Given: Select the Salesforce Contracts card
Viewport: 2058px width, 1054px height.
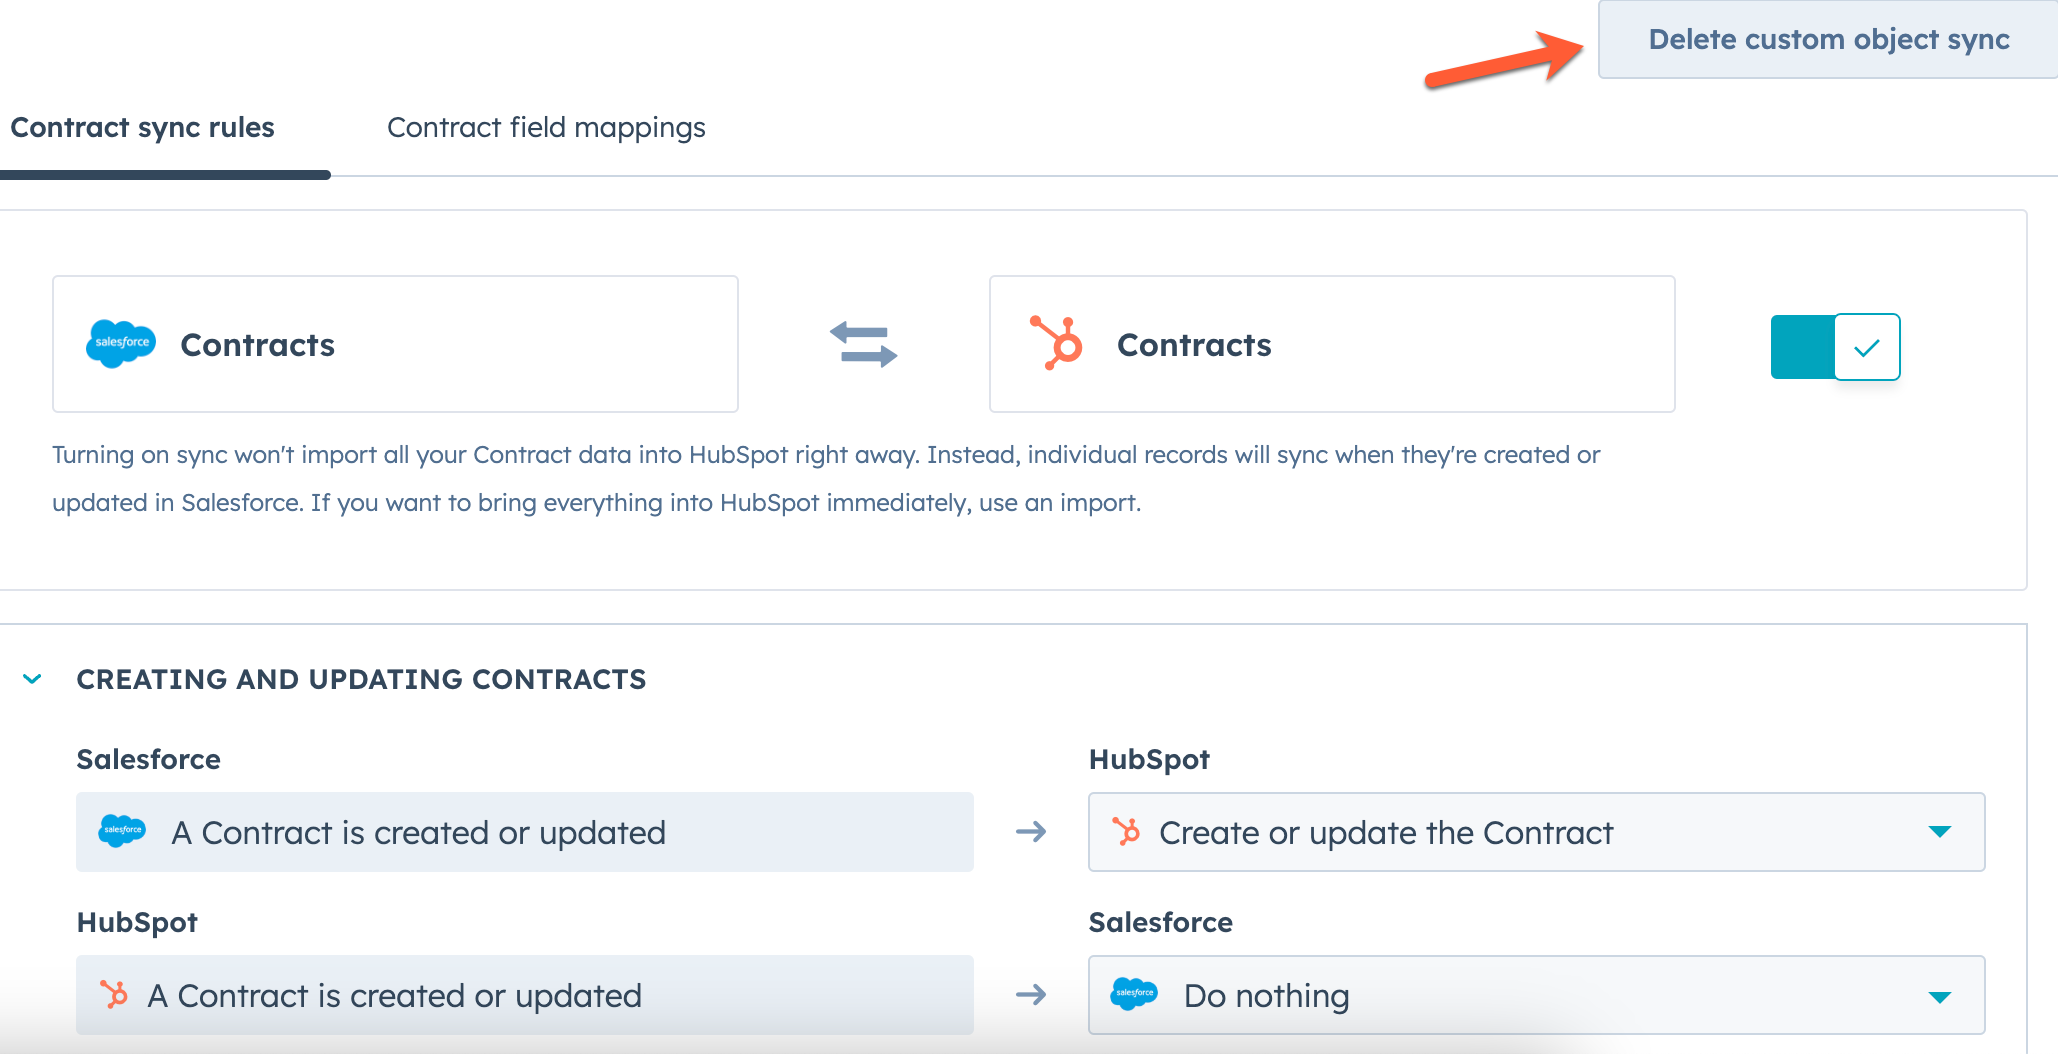Looking at the screenshot, I should [395, 343].
